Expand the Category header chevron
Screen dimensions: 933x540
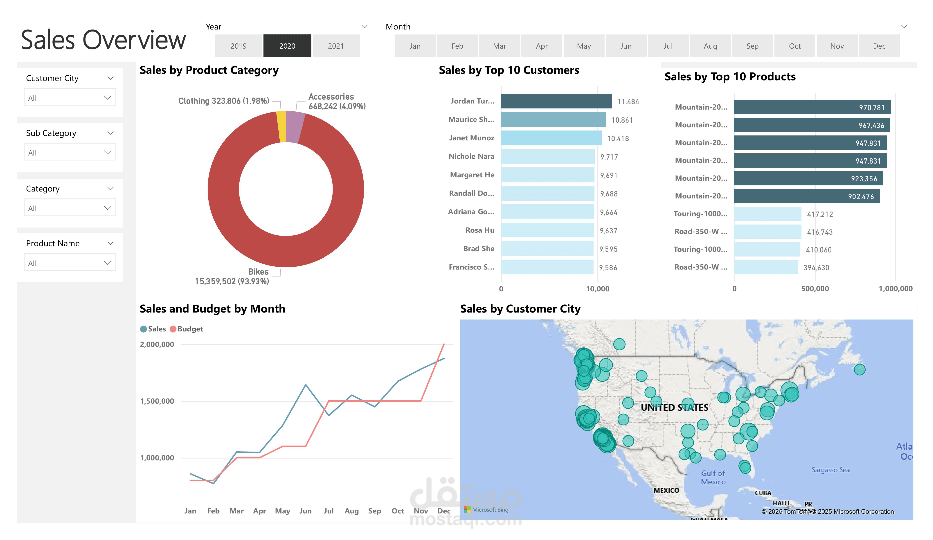click(110, 189)
